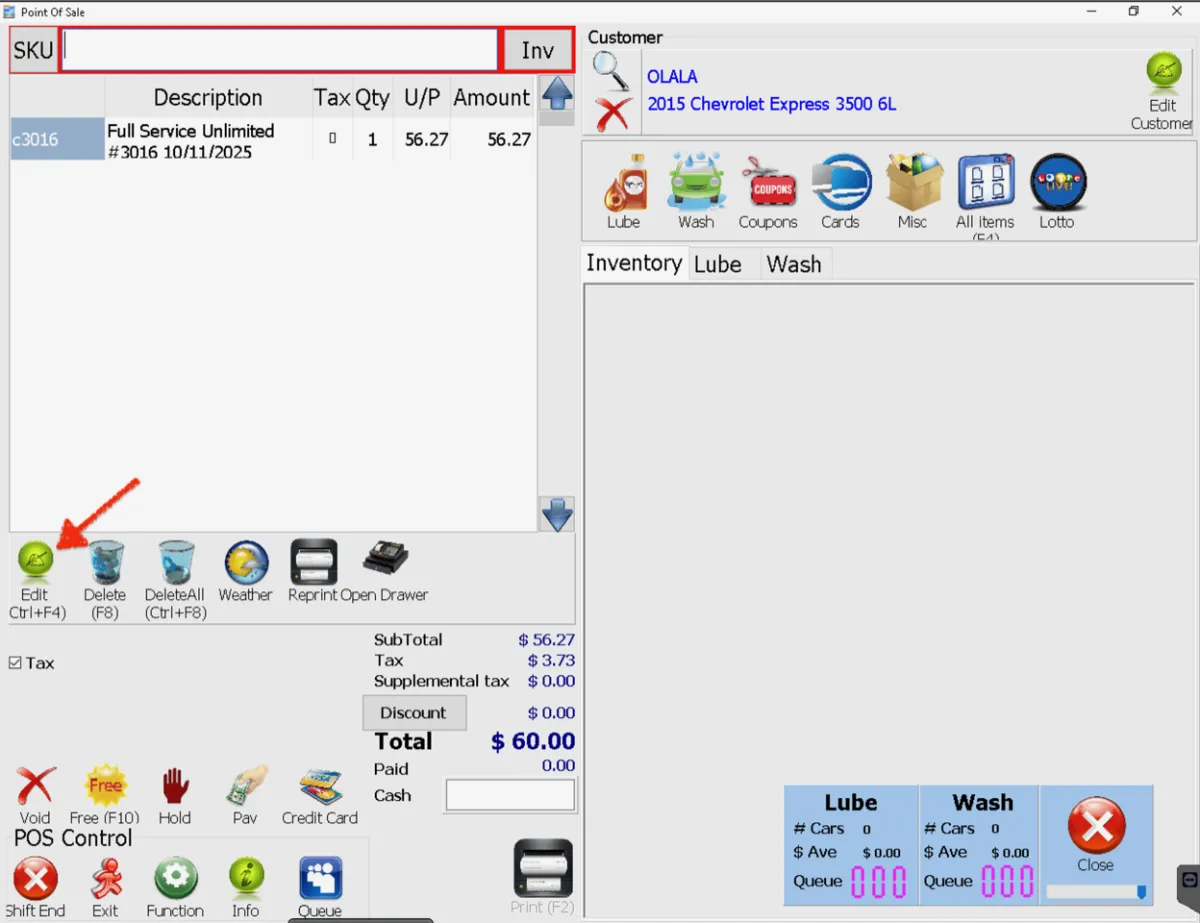Switch to the Inventory tab

click(634, 263)
